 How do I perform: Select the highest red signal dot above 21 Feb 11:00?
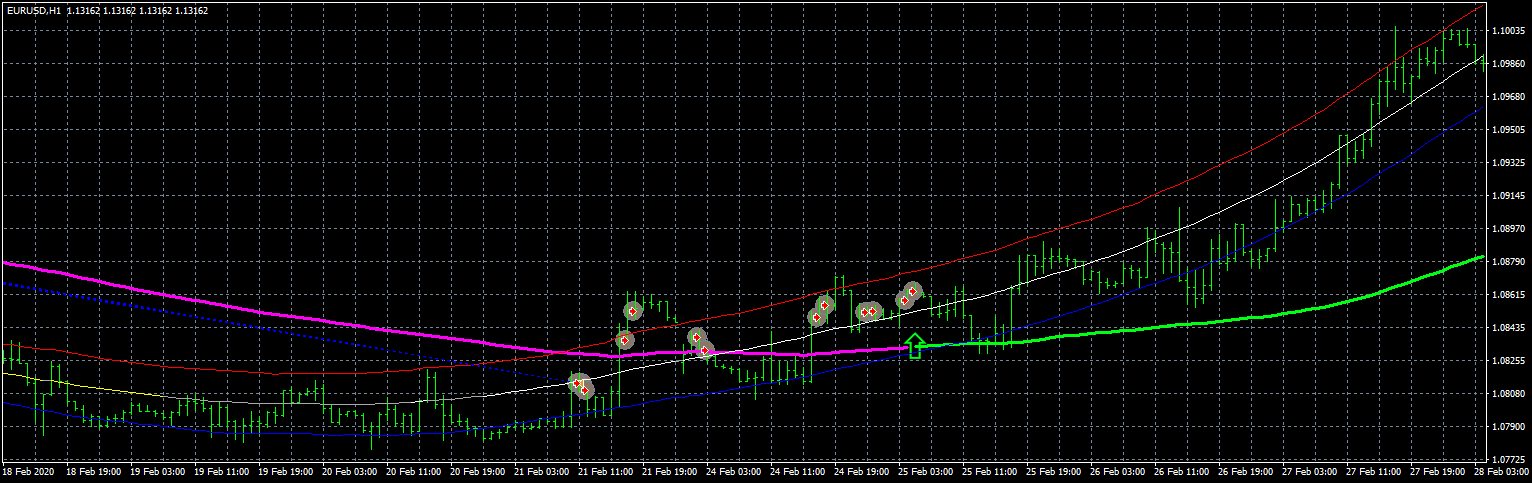click(x=632, y=311)
